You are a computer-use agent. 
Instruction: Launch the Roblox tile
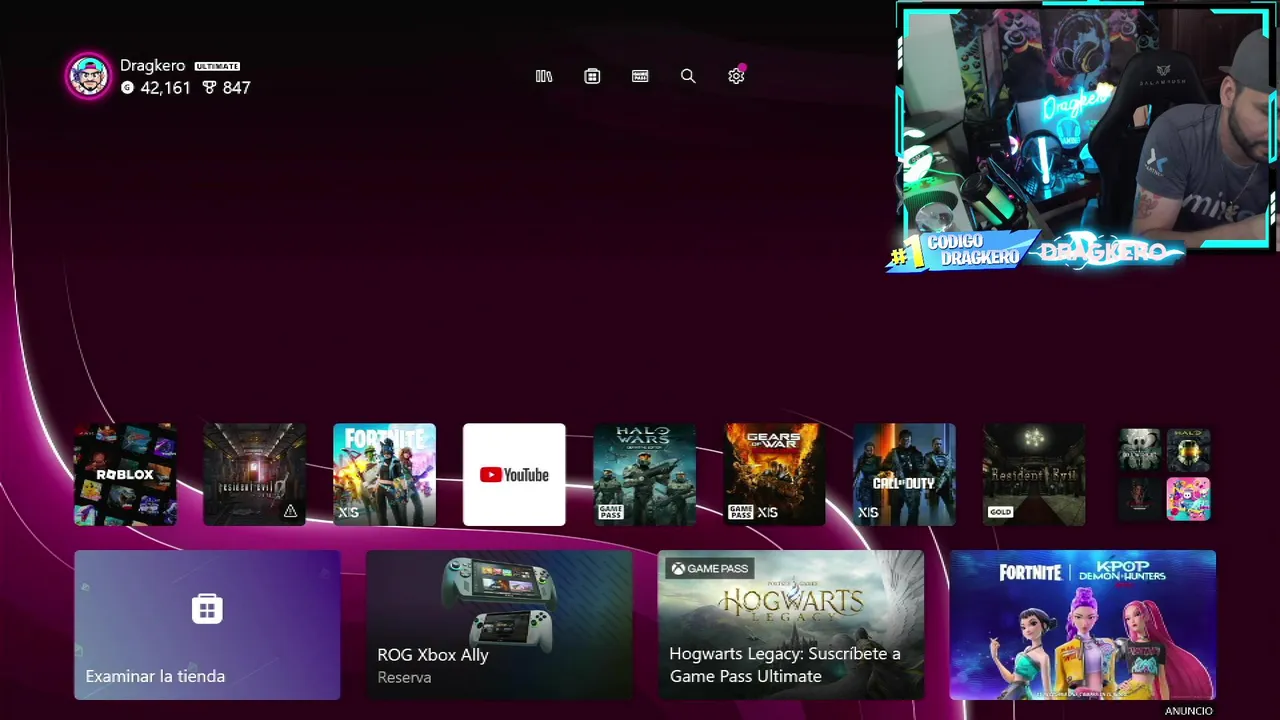(x=125, y=474)
